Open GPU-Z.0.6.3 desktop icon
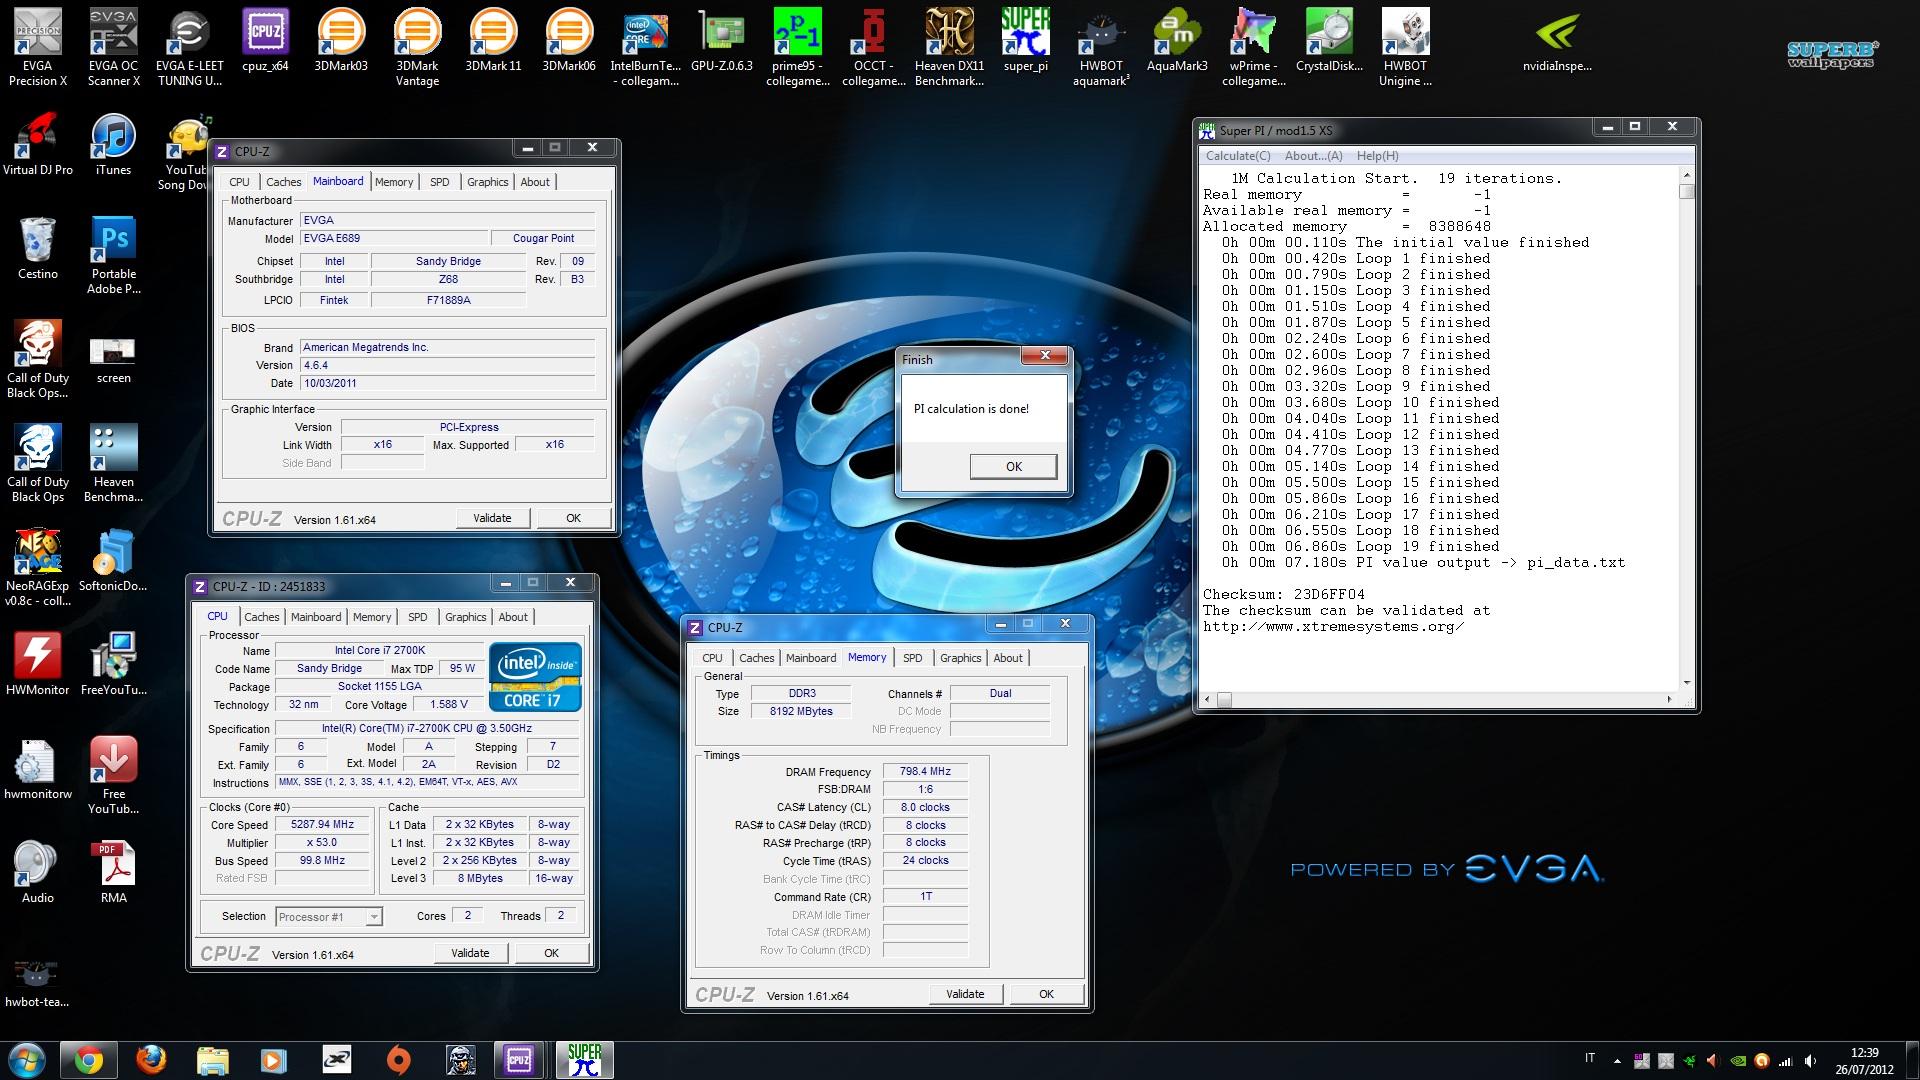Image resolution: width=1920 pixels, height=1080 pixels. pos(721,41)
